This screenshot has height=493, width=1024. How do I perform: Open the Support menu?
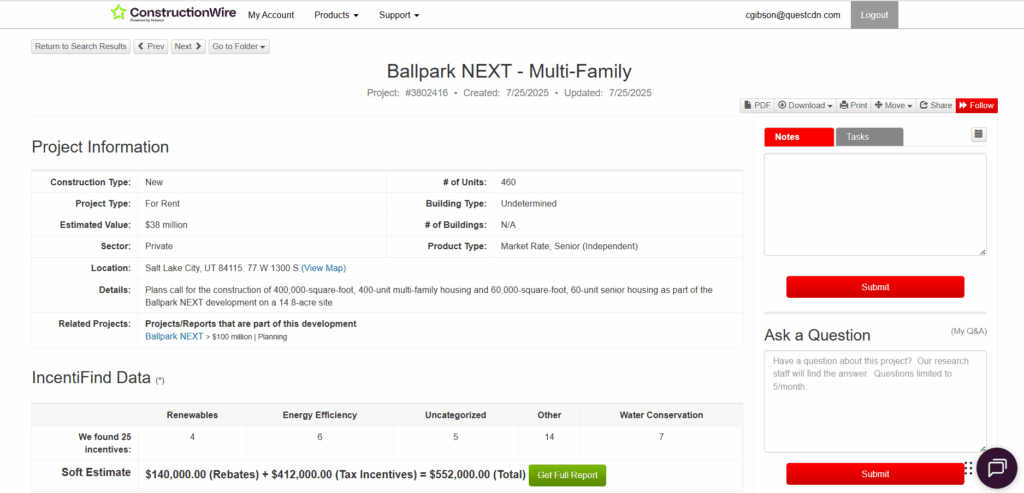pos(399,15)
